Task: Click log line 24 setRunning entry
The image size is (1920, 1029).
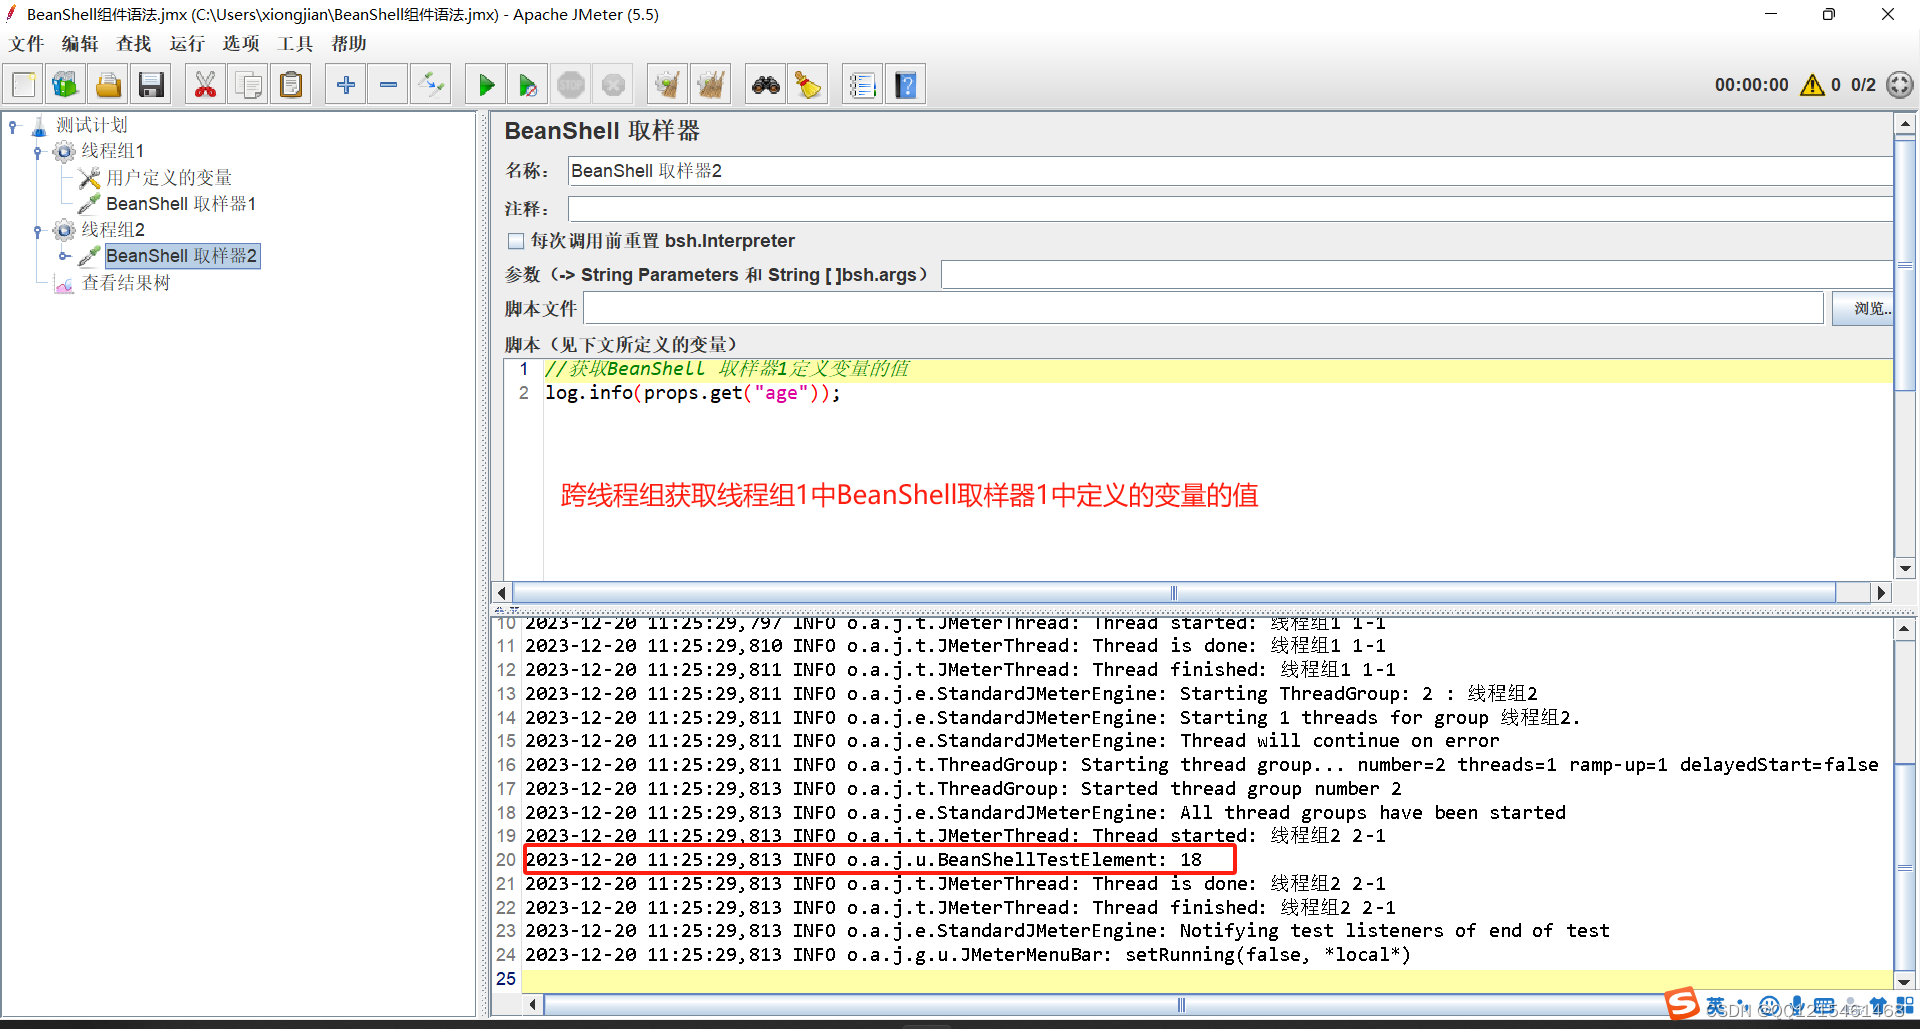Action: click(x=968, y=955)
